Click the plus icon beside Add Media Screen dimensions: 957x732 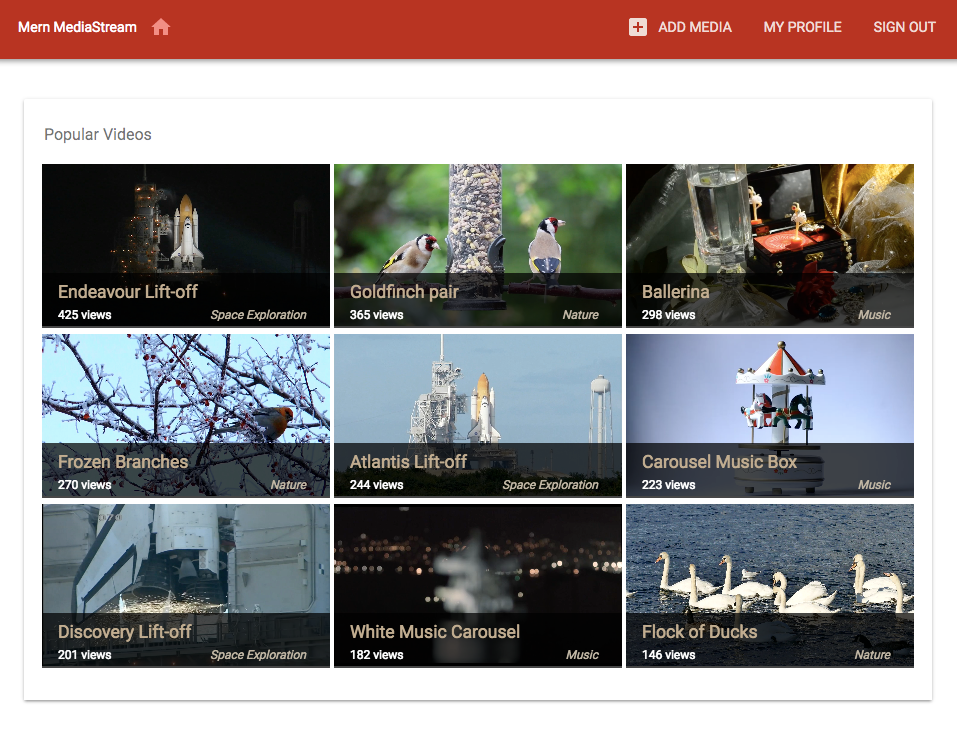point(638,27)
